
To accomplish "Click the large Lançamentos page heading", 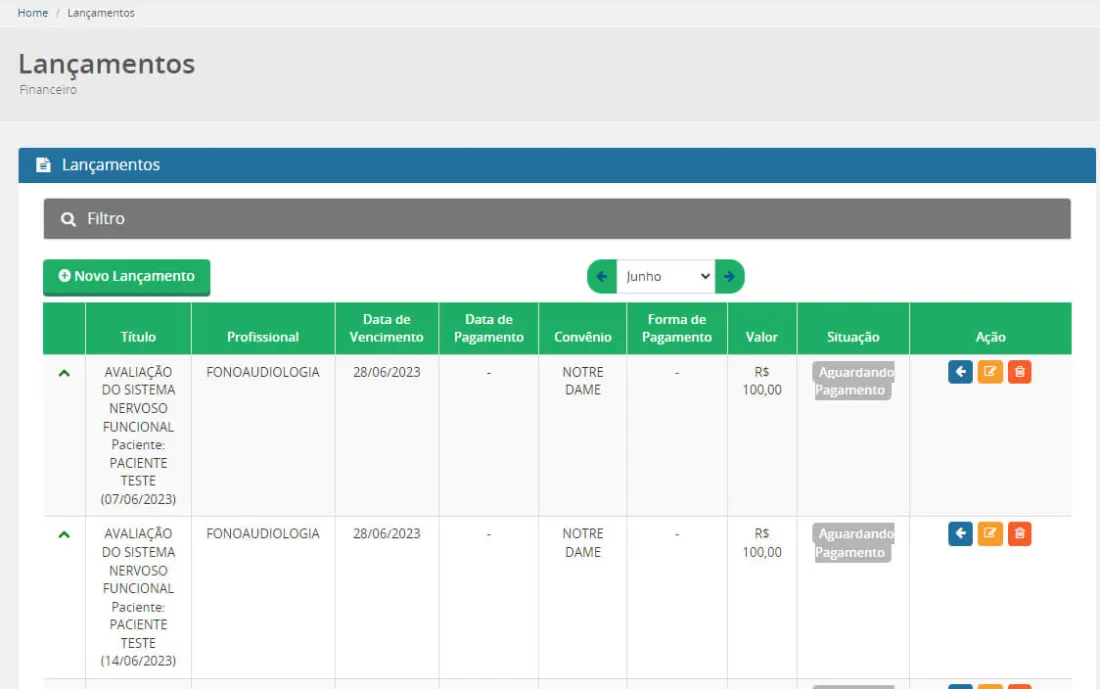I will [x=107, y=64].
